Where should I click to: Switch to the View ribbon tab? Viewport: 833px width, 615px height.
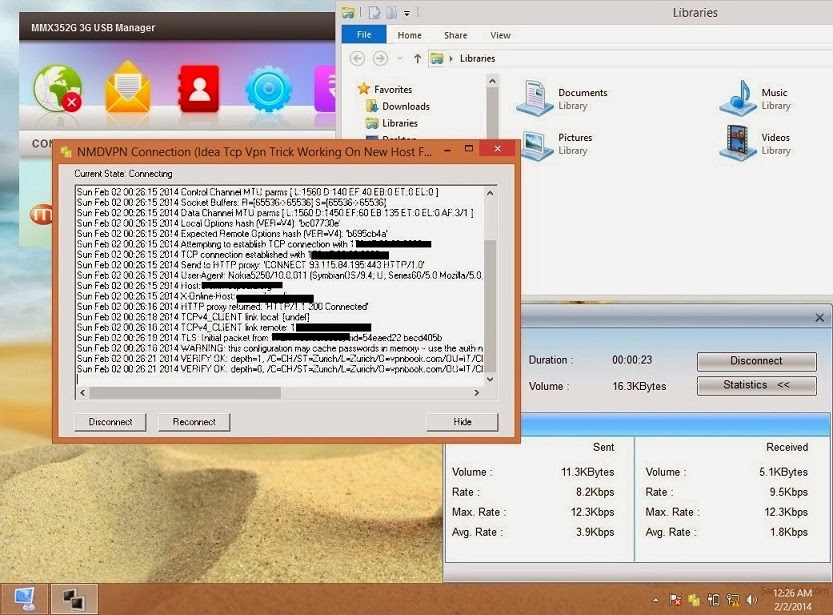tap(500, 35)
